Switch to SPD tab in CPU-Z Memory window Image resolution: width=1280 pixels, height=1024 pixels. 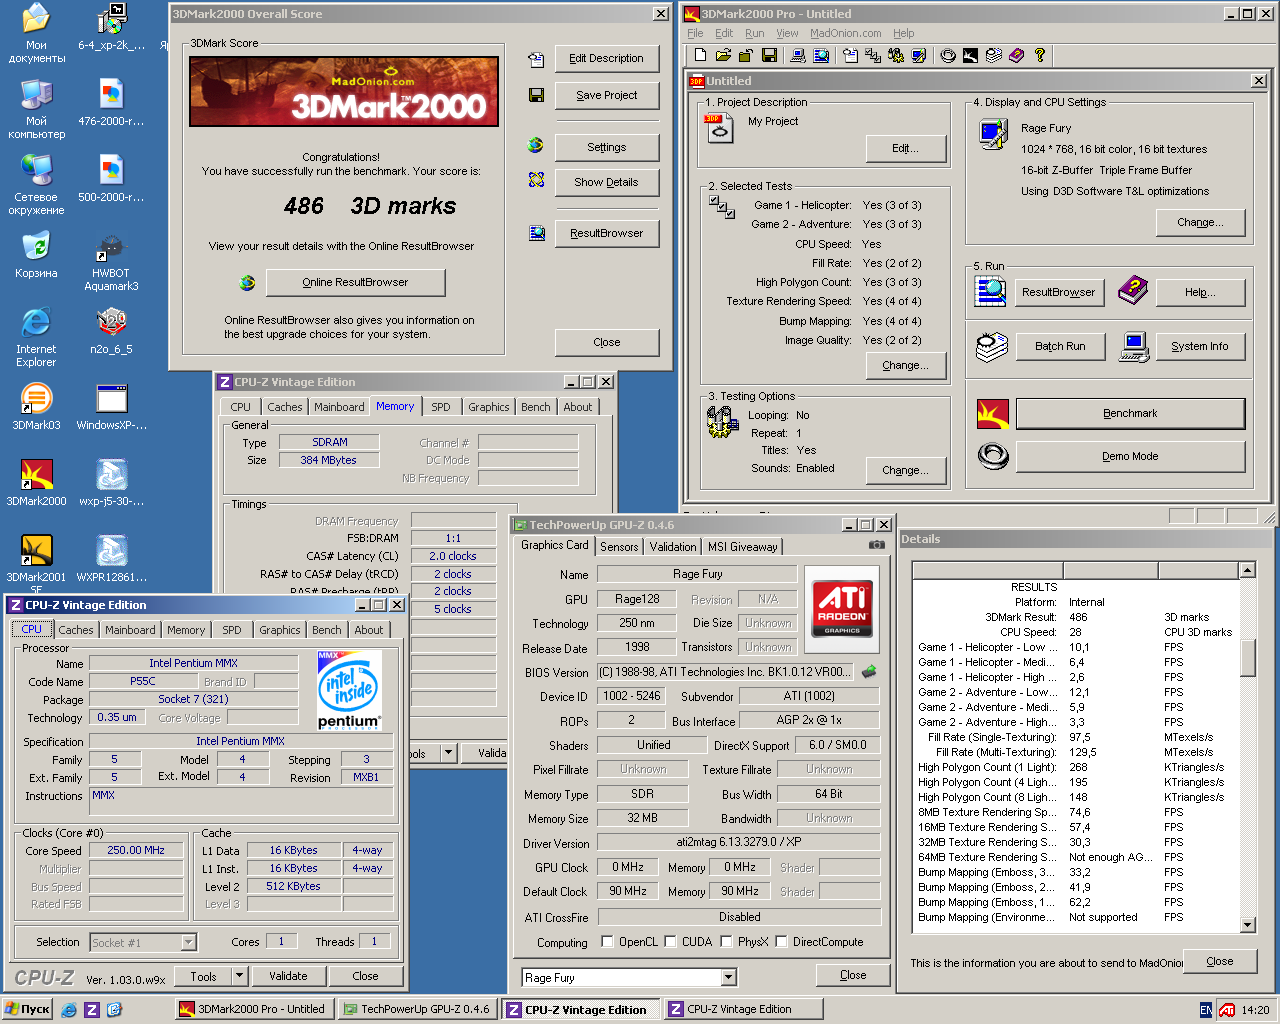[441, 407]
